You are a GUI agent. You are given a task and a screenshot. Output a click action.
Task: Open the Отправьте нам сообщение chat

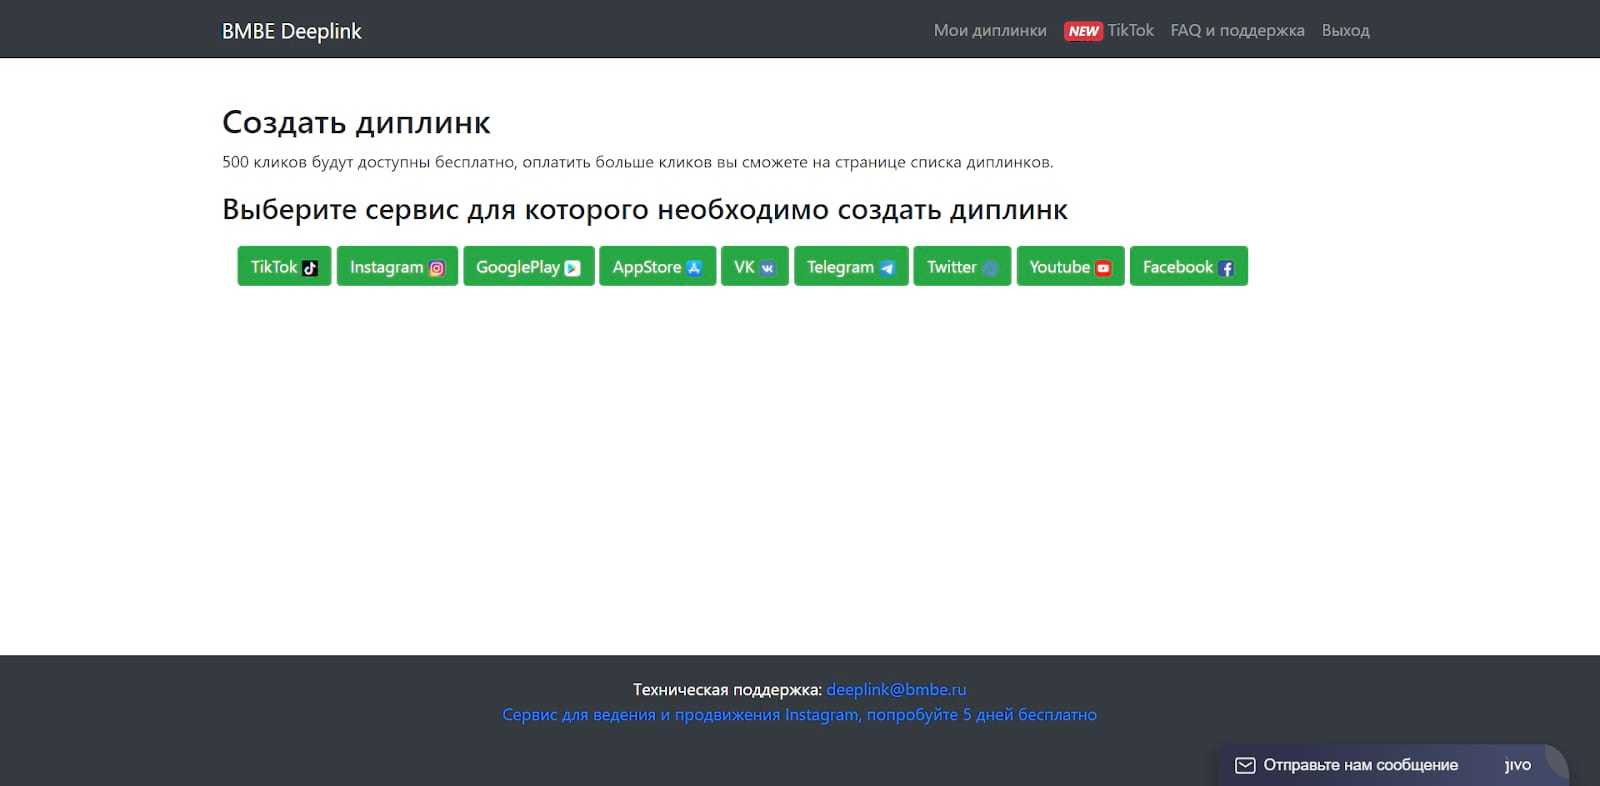click(x=1360, y=765)
